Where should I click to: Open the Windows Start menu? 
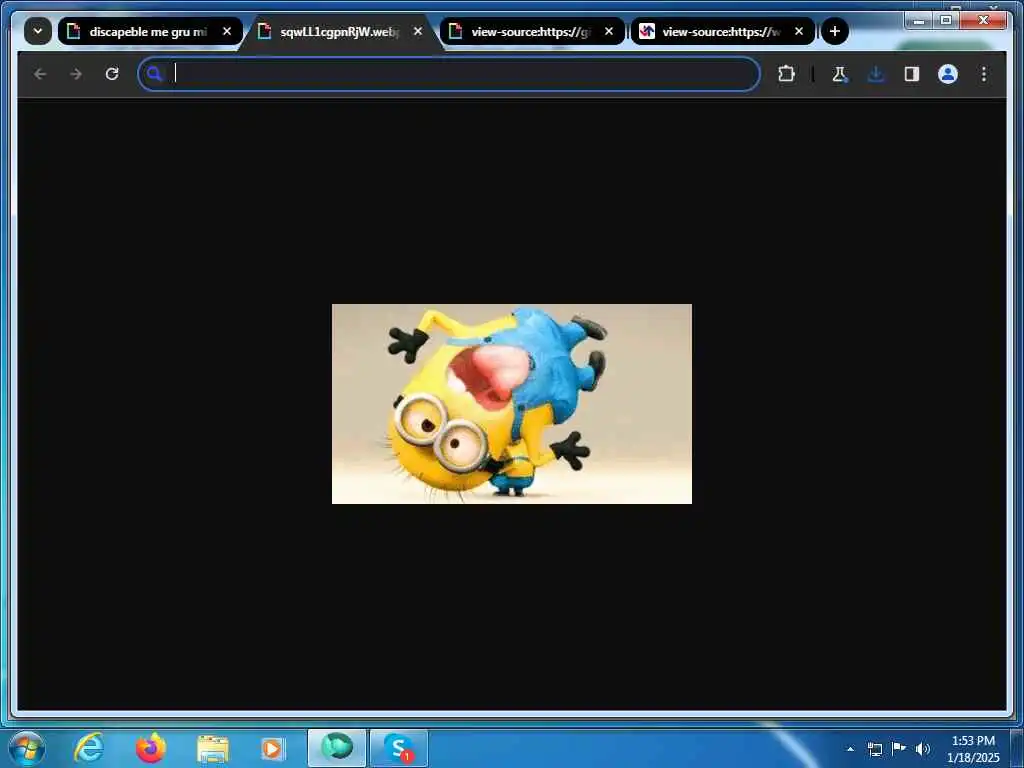[x=27, y=748]
